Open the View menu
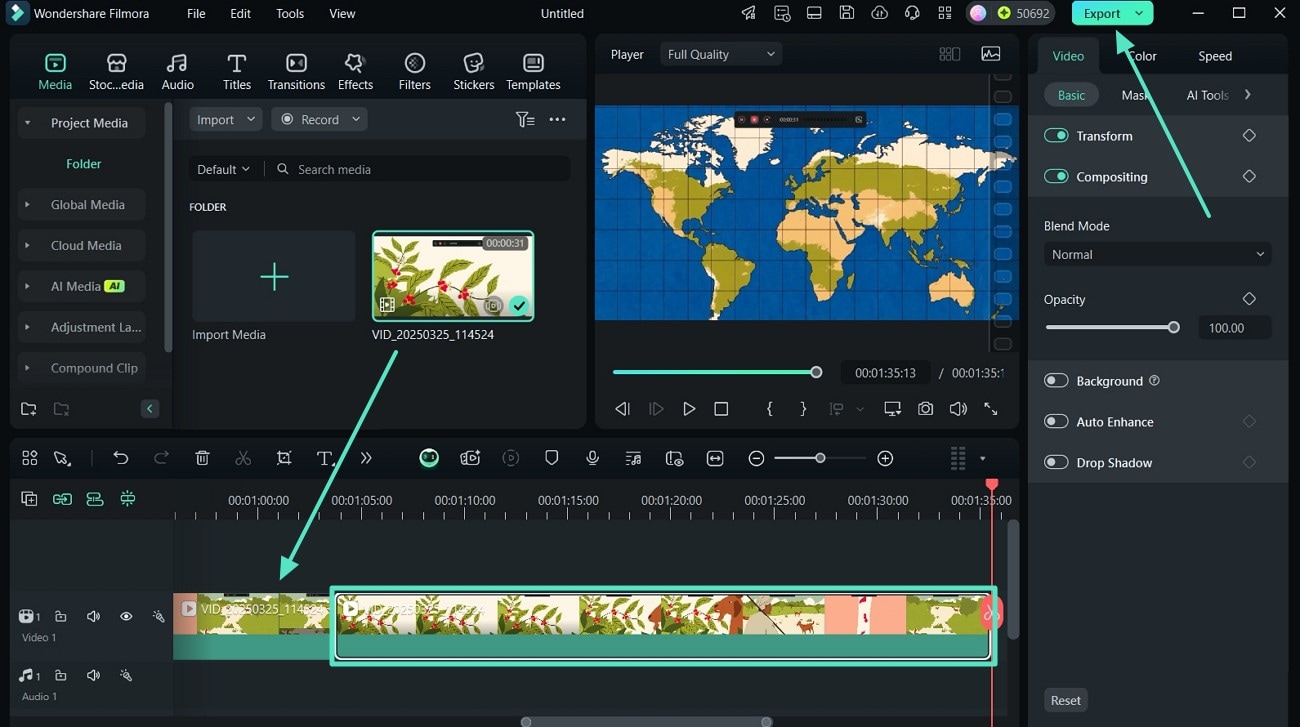1300x727 pixels. point(342,14)
